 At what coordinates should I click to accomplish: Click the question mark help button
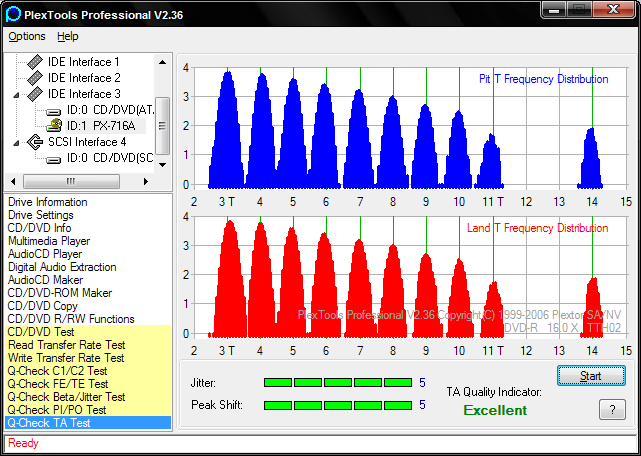612,409
